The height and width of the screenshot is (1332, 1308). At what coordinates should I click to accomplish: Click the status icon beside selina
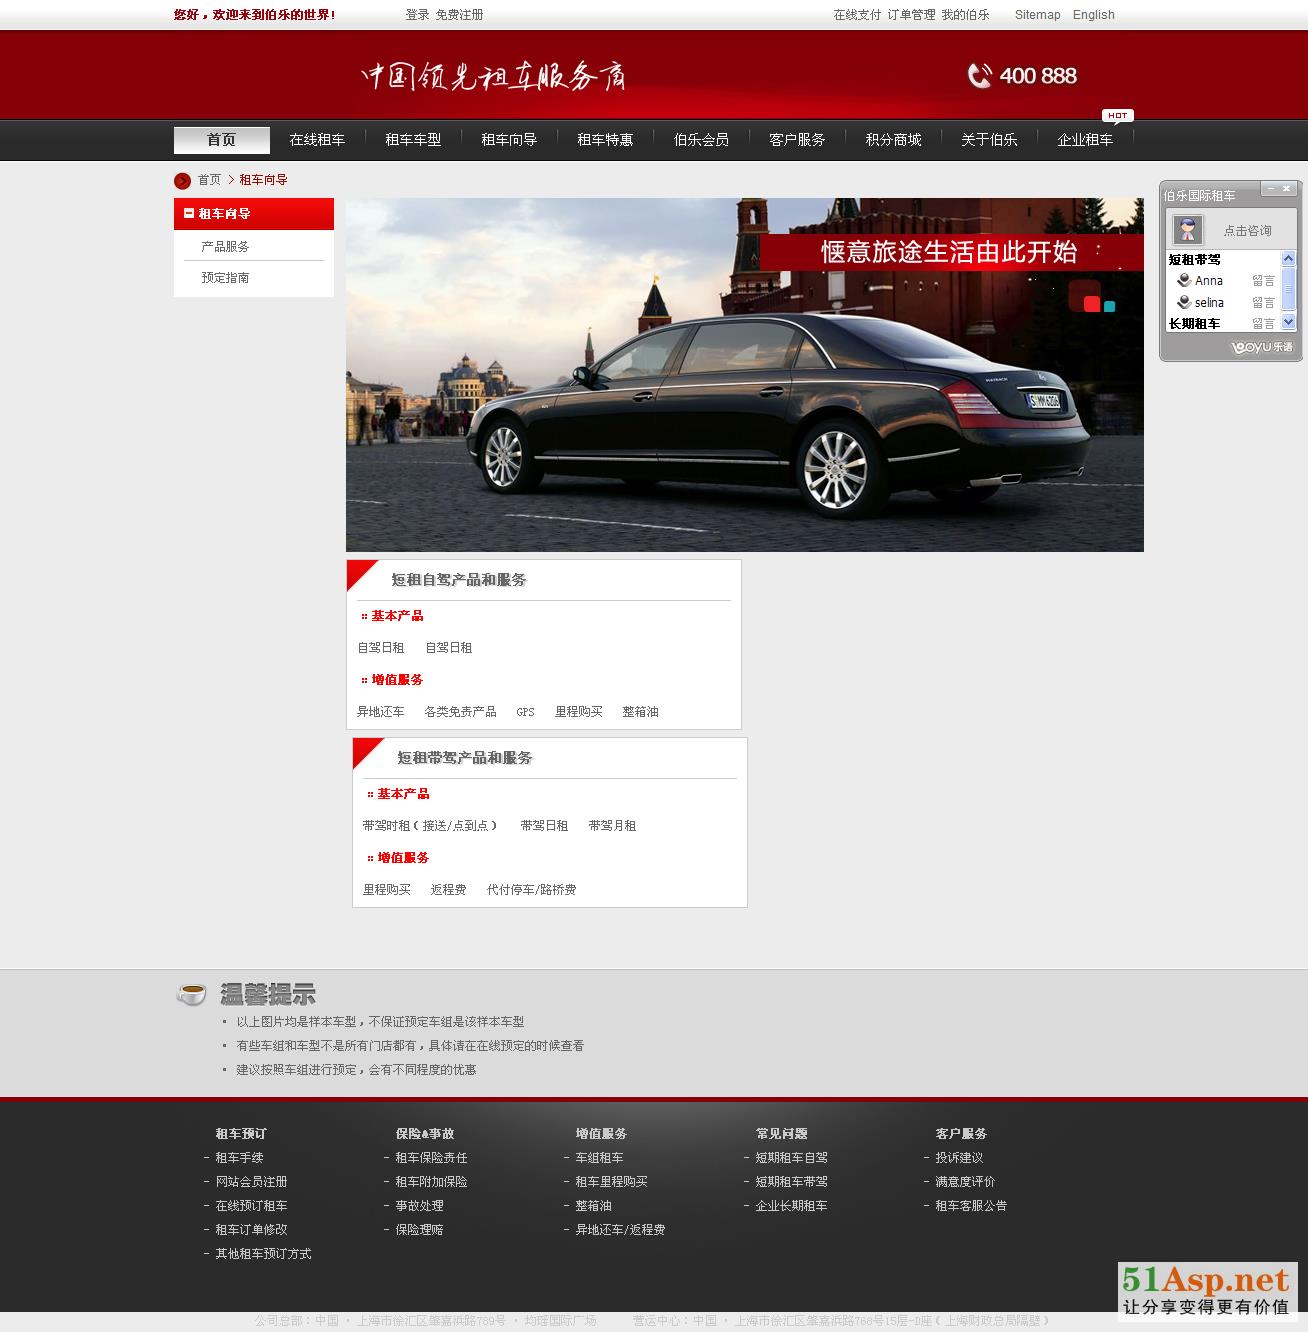click(x=1184, y=303)
